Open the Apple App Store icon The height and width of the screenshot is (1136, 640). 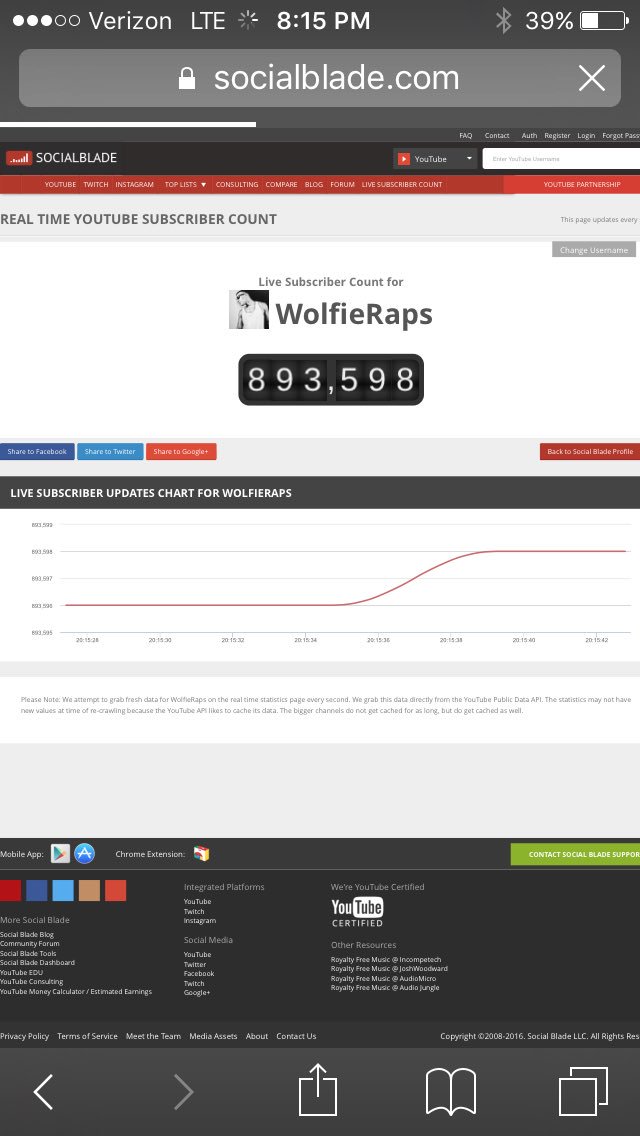pos(85,853)
